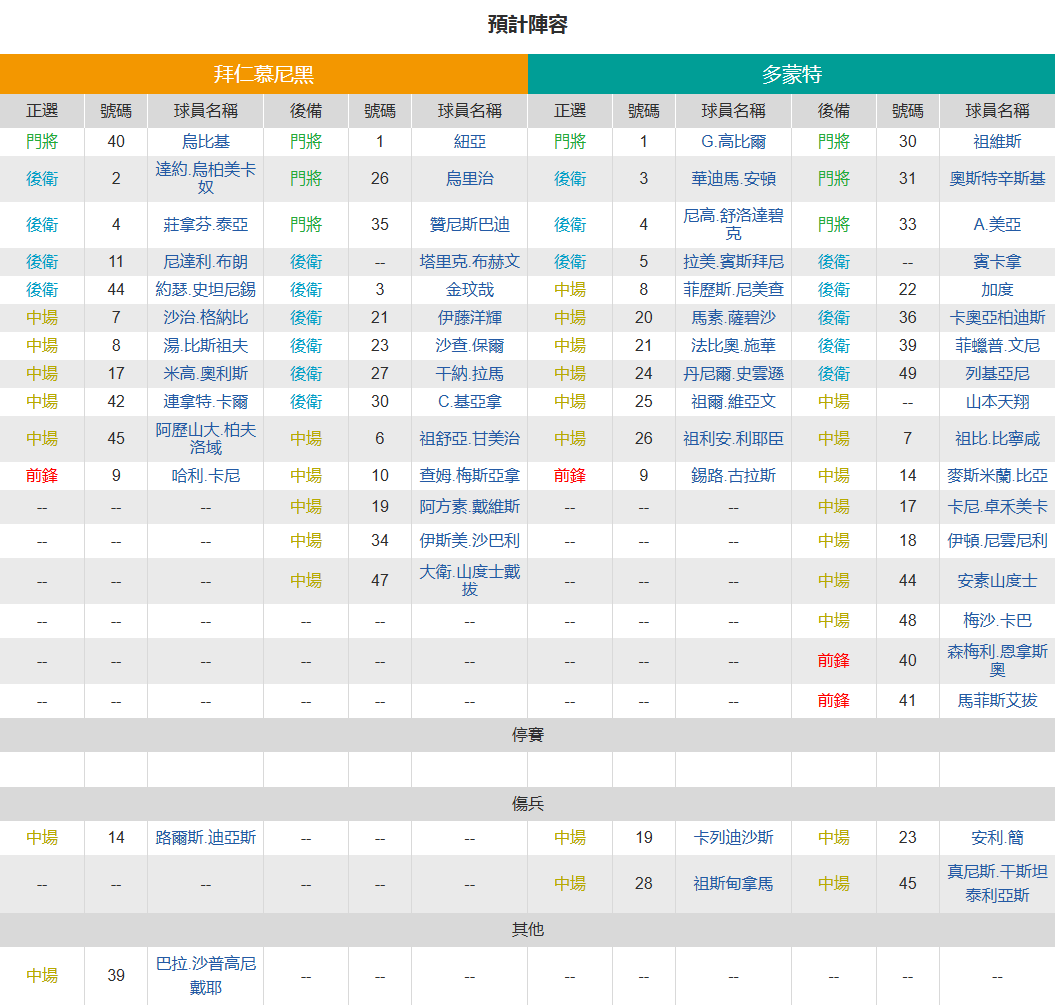The width and height of the screenshot is (1055, 1007).
Task: Click player name 達約.烏柏美卡奴
Action: tap(206, 178)
